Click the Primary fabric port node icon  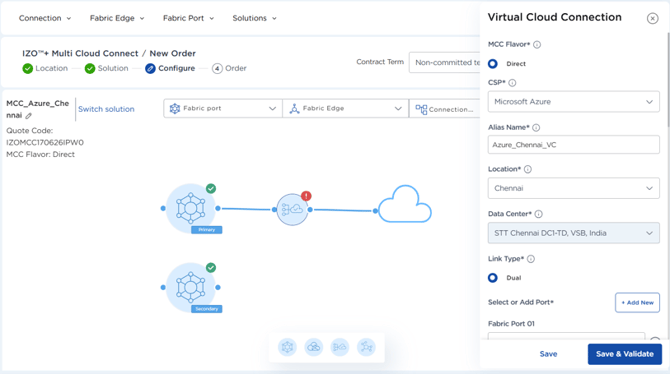pyautogui.click(x=191, y=208)
